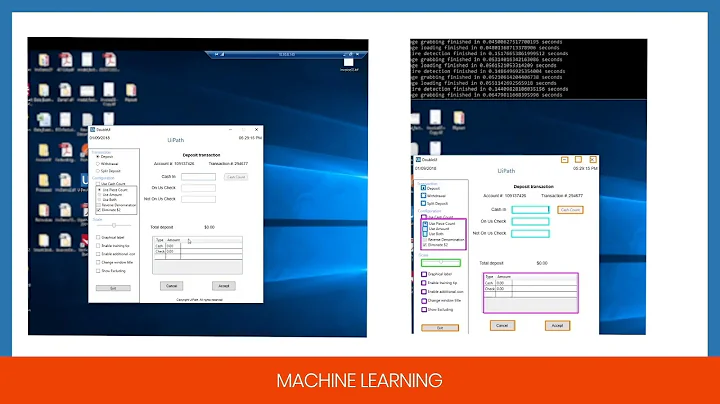Click "$0.00" total deposit value in right window
This screenshot has height=404, width=720.
(x=542, y=263)
